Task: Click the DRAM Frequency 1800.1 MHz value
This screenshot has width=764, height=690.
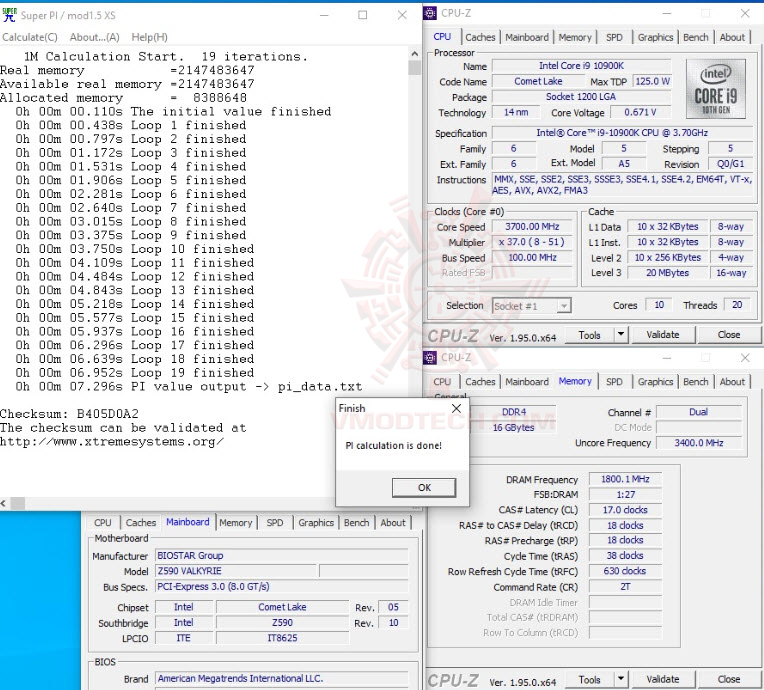Action: click(625, 479)
